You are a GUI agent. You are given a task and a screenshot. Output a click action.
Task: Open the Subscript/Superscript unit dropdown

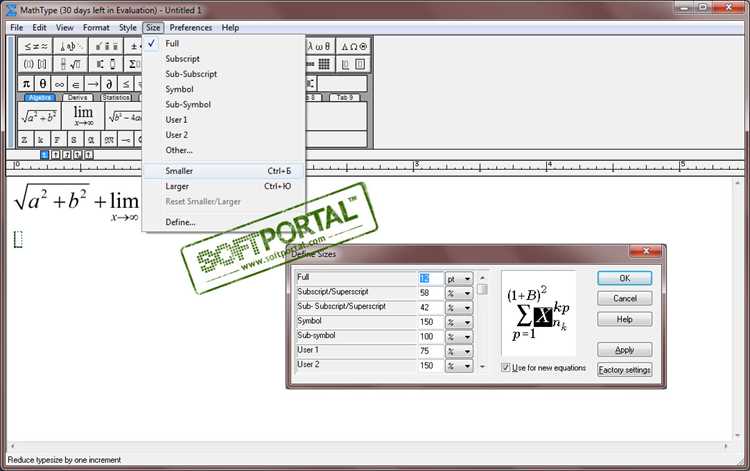[x=459, y=293]
